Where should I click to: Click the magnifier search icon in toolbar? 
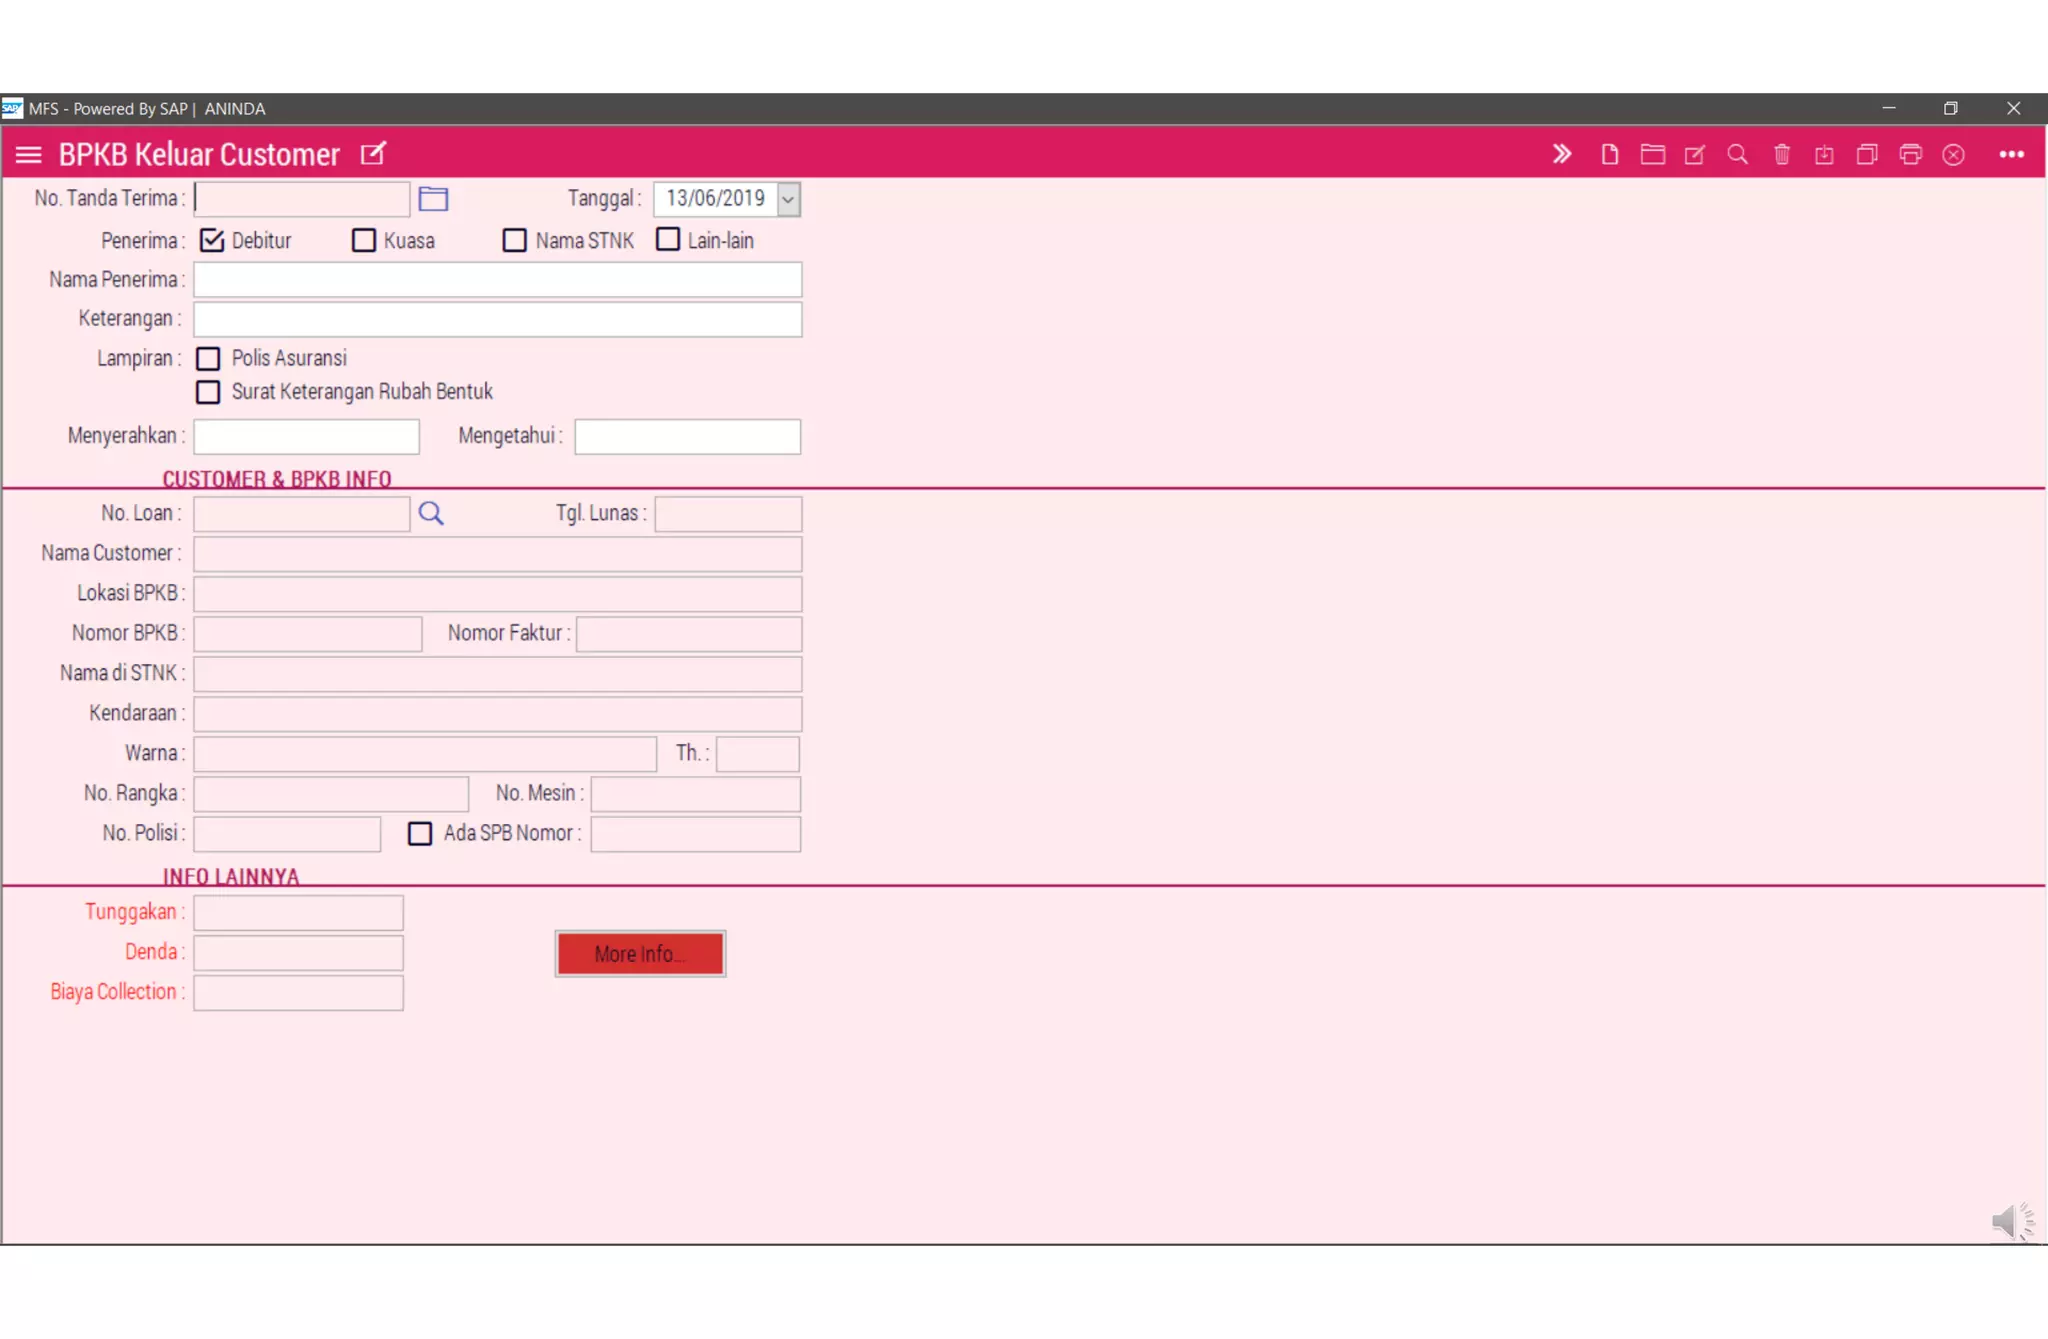[1738, 154]
